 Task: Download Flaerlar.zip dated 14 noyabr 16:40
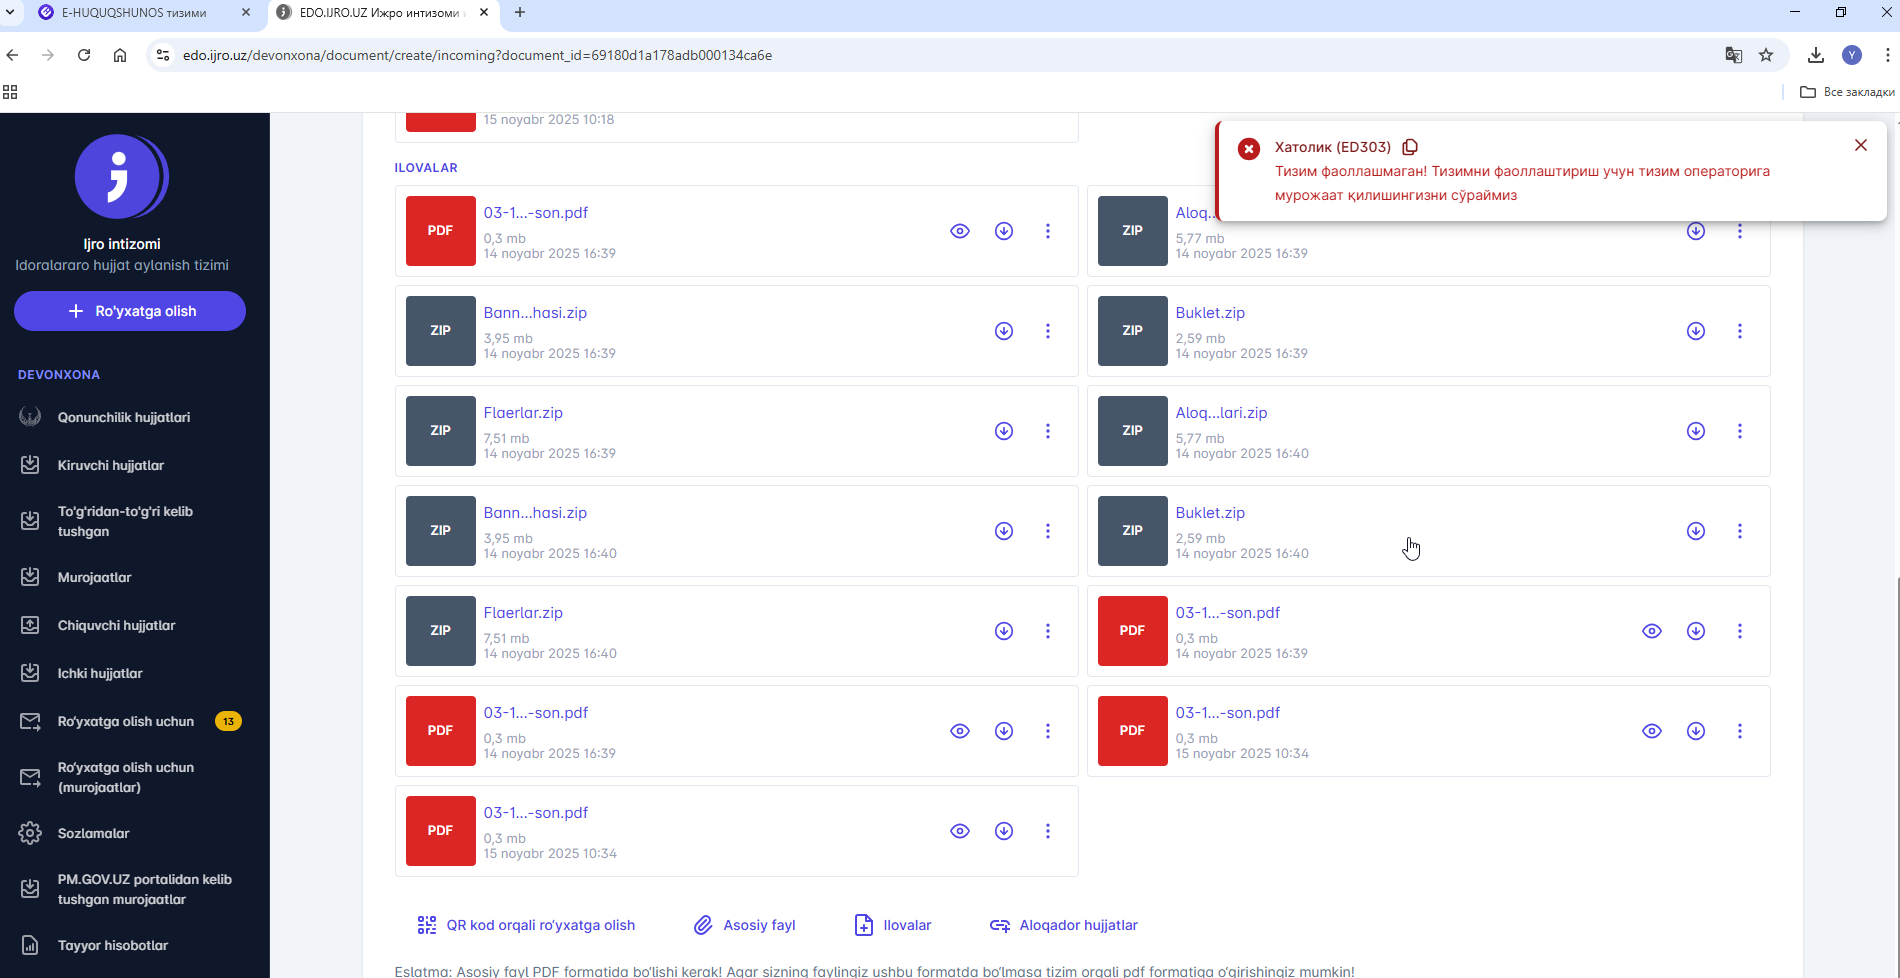point(1004,631)
